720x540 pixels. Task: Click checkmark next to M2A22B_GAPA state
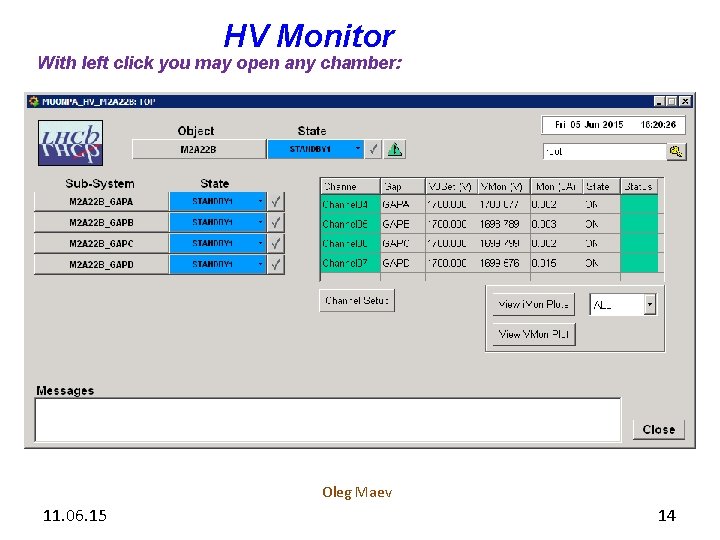coord(276,202)
